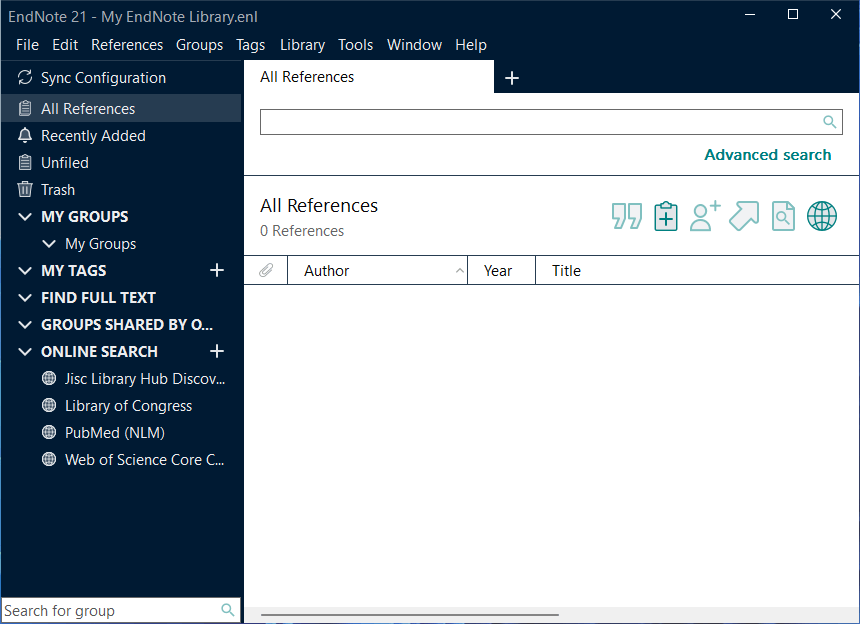The width and height of the screenshot is (860, 624).
Task: Add an online search with plus icon
Action: [217, 351]
